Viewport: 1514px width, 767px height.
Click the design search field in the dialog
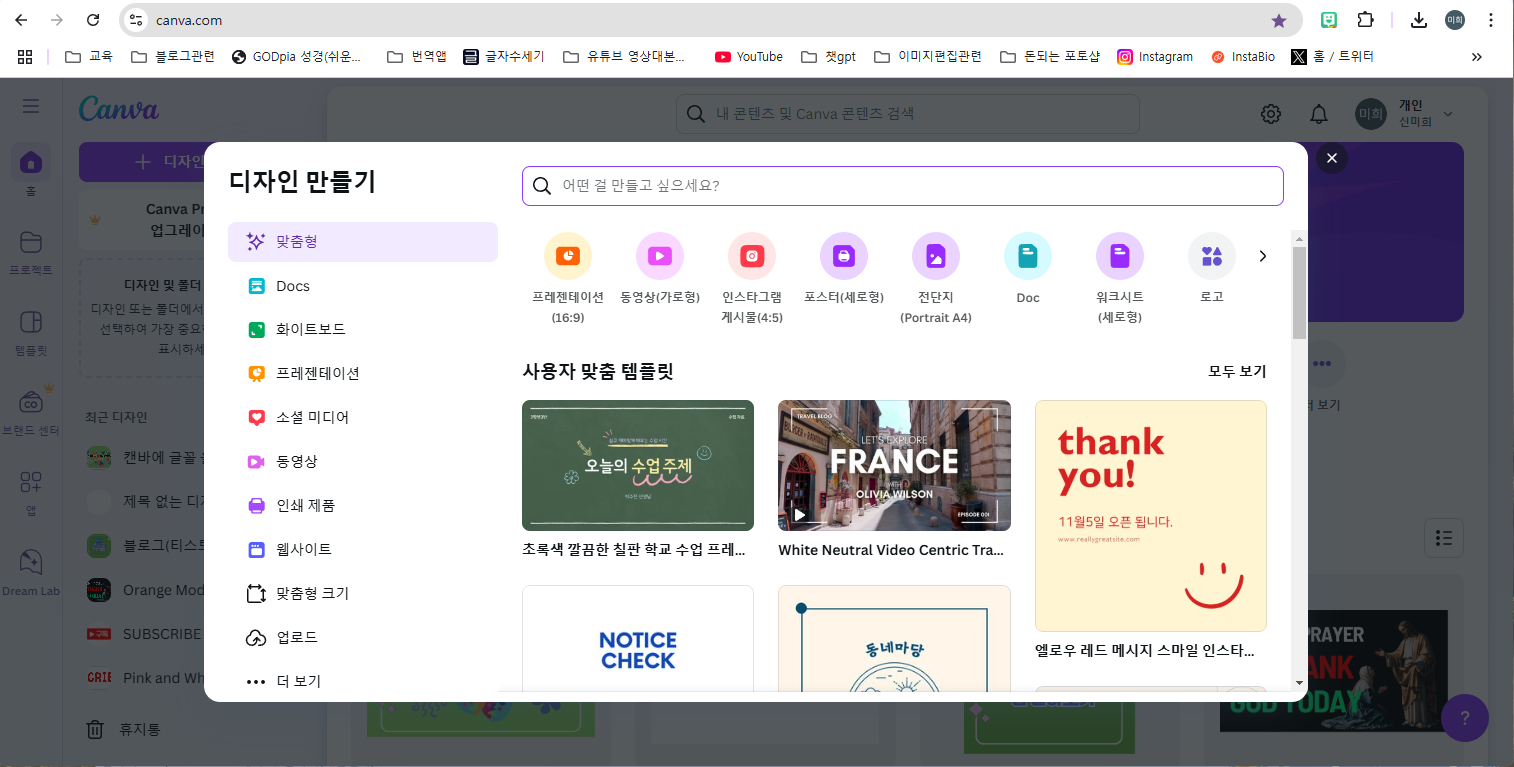coord(903,186)
